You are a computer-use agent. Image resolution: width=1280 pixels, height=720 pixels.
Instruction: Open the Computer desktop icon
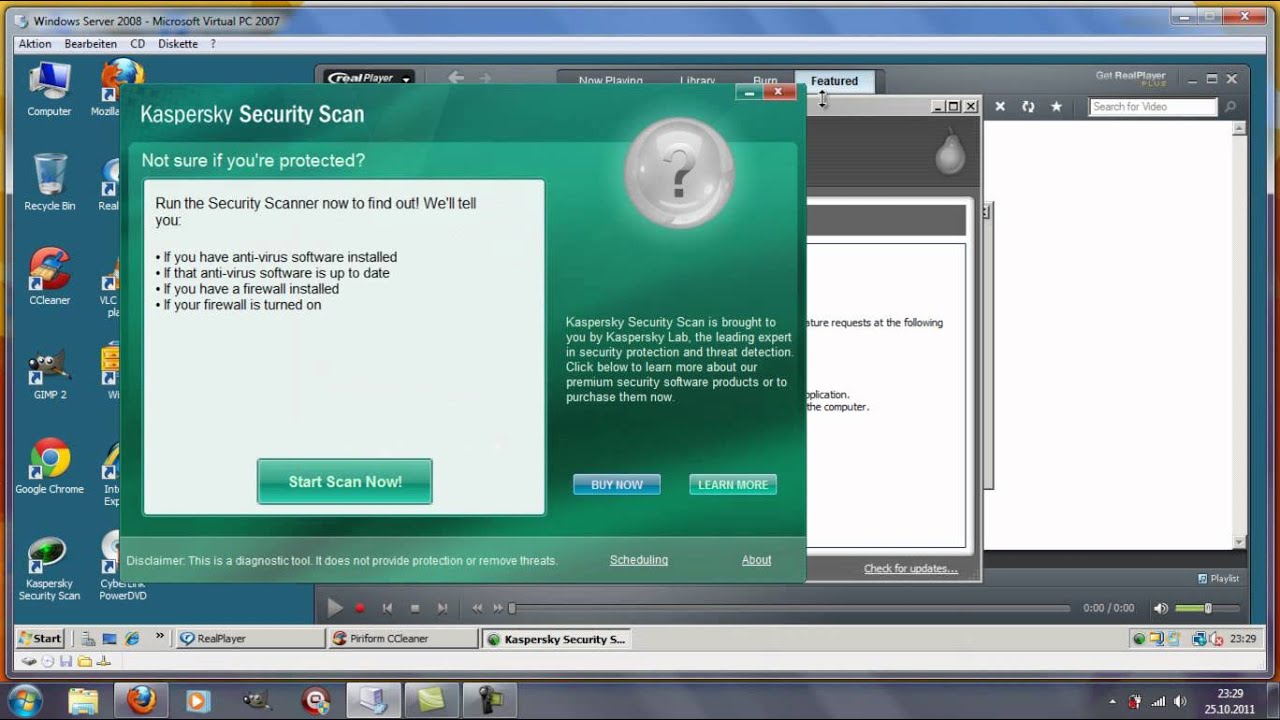(49, 89)
